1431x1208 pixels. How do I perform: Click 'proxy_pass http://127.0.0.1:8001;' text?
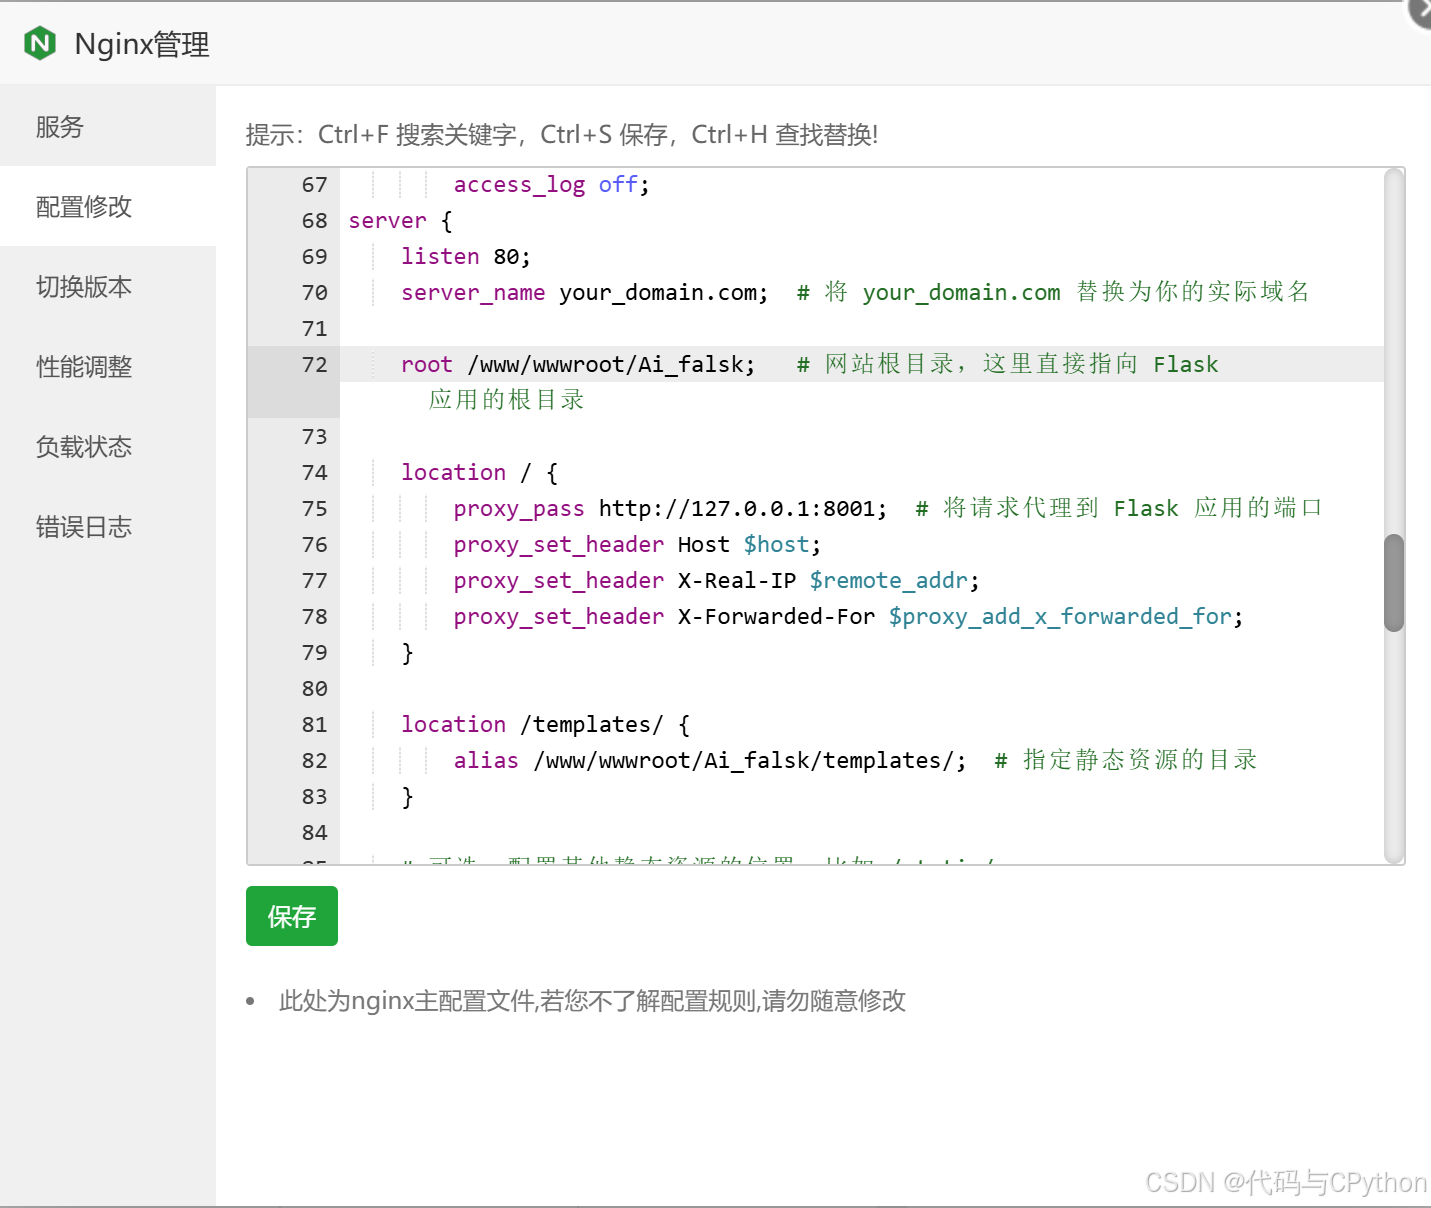click(670, 509)
